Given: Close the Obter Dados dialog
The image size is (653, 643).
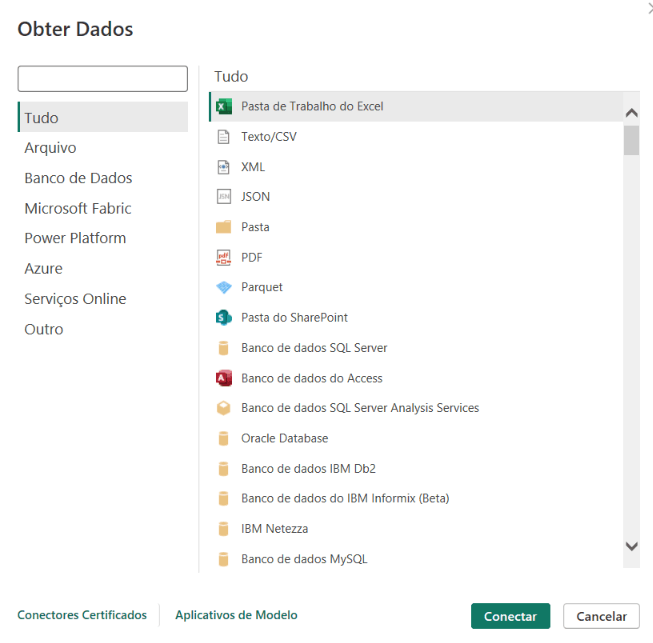Looking at the screenshot, I should tap(650, 7).
